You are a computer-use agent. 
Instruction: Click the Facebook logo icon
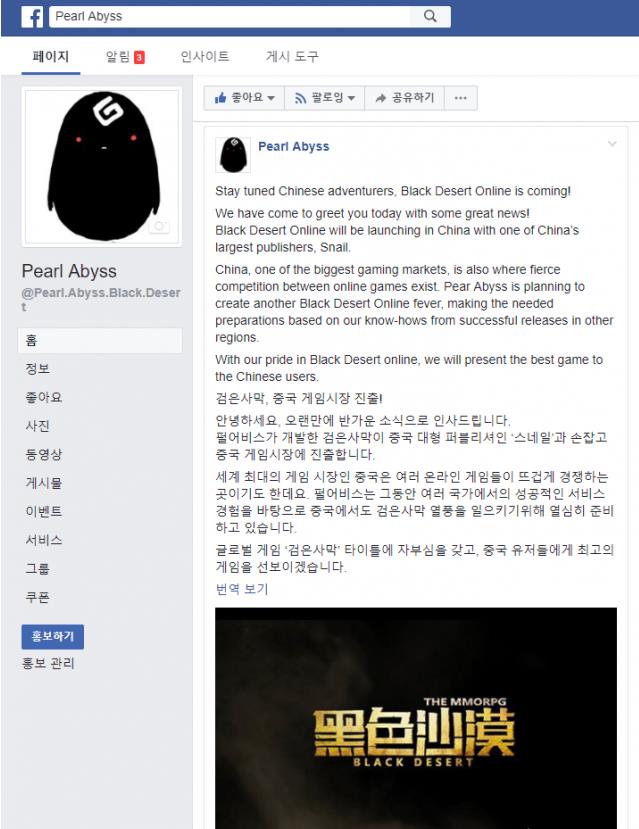pos(32,17)
